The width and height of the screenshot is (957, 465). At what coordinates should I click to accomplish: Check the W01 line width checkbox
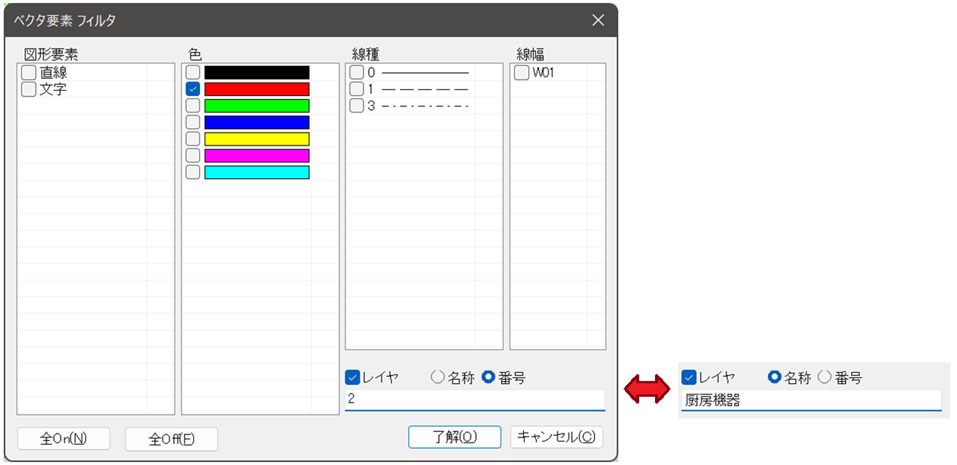tap(521, 73)
